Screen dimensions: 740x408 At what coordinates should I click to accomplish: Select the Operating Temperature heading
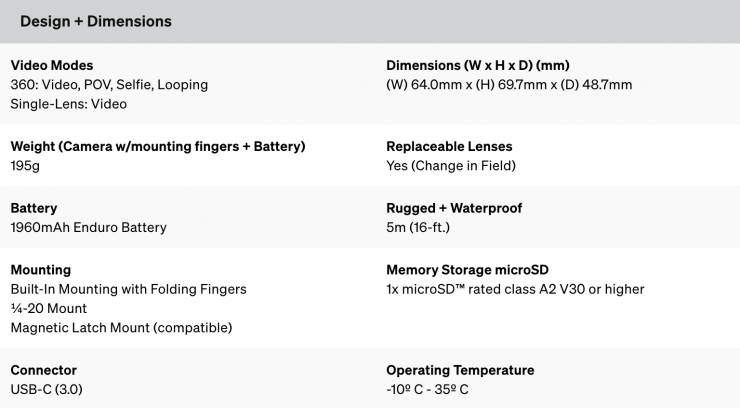click(460, 370)
